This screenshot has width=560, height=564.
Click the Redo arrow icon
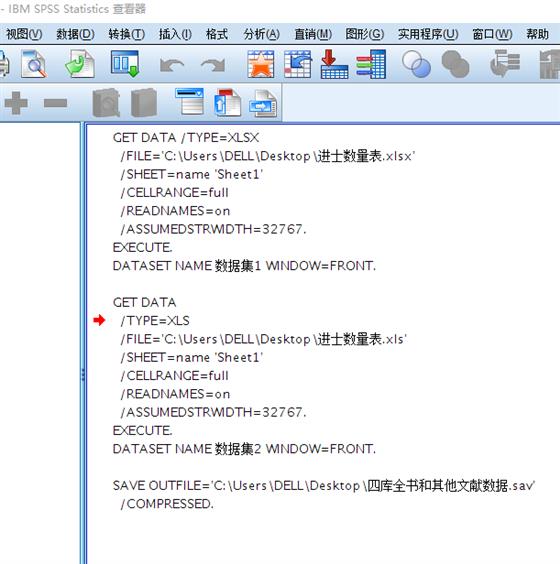tap(213, 65)
